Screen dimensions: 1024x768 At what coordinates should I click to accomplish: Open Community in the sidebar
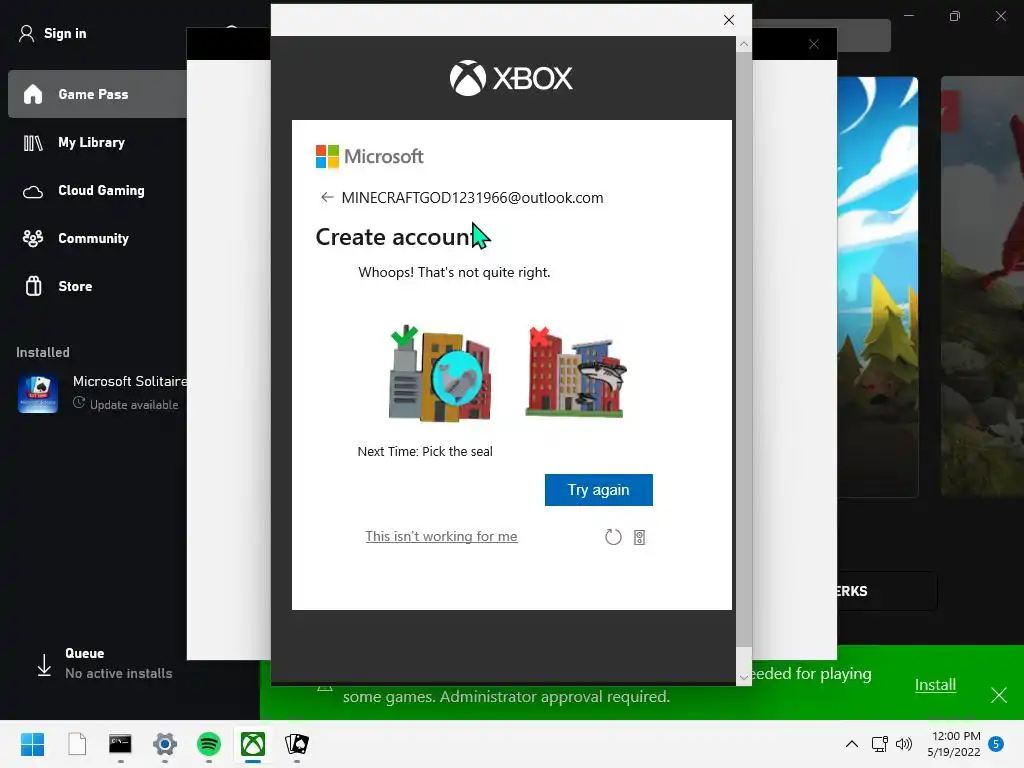[x=98, y=238]
